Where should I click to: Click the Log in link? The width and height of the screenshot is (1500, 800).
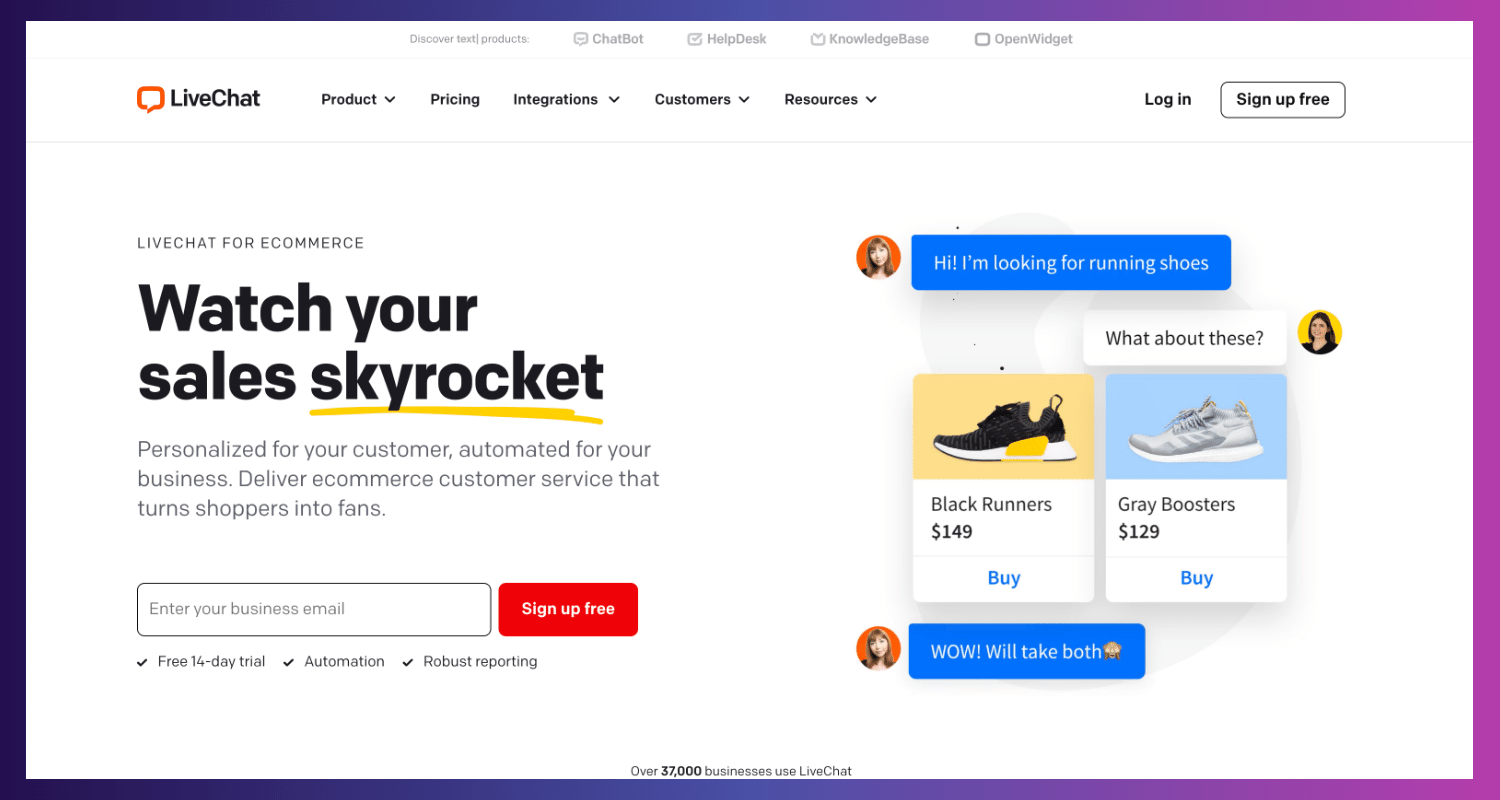tap(1168, 99)
